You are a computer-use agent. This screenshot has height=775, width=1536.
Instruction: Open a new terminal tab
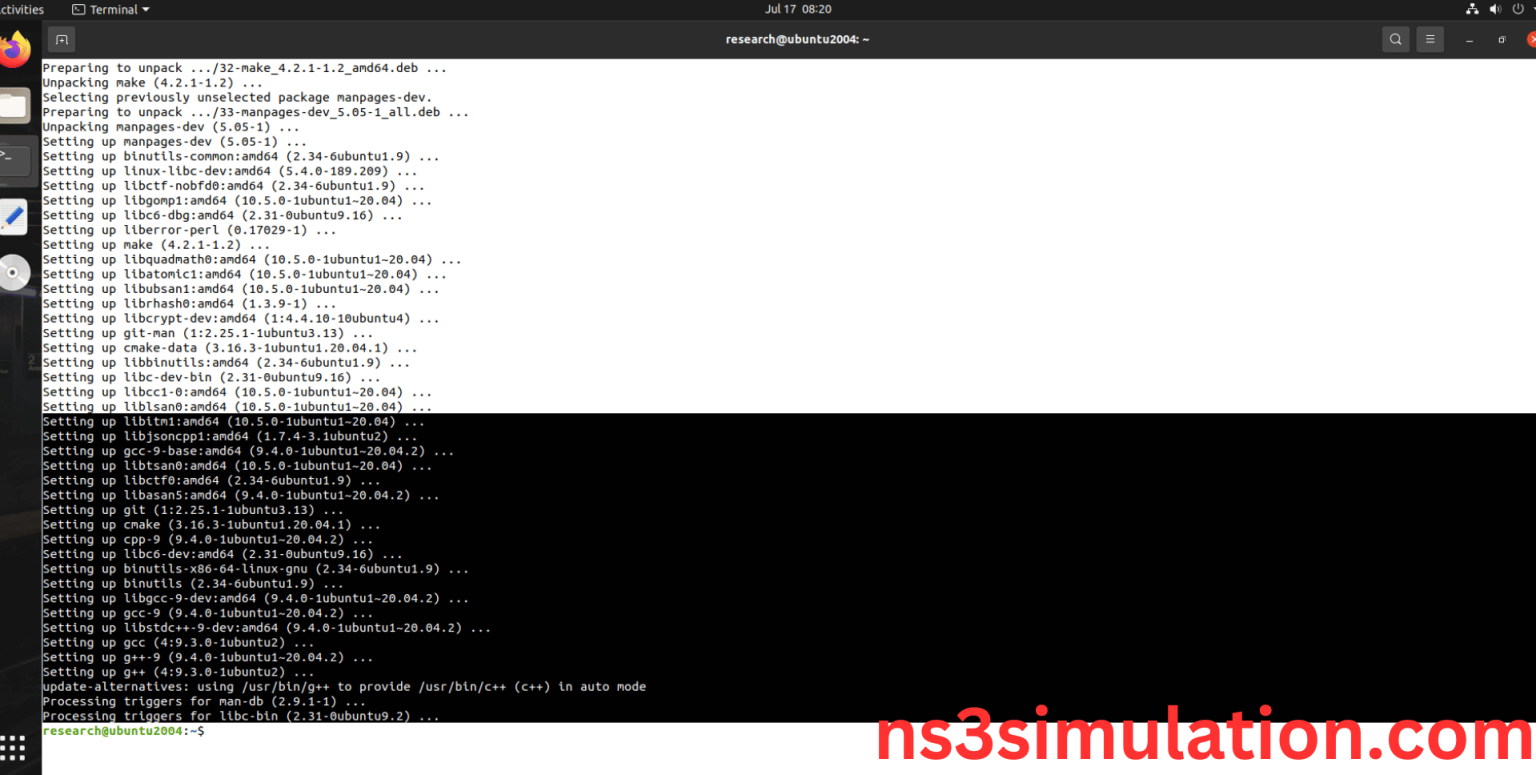point(61,38)
